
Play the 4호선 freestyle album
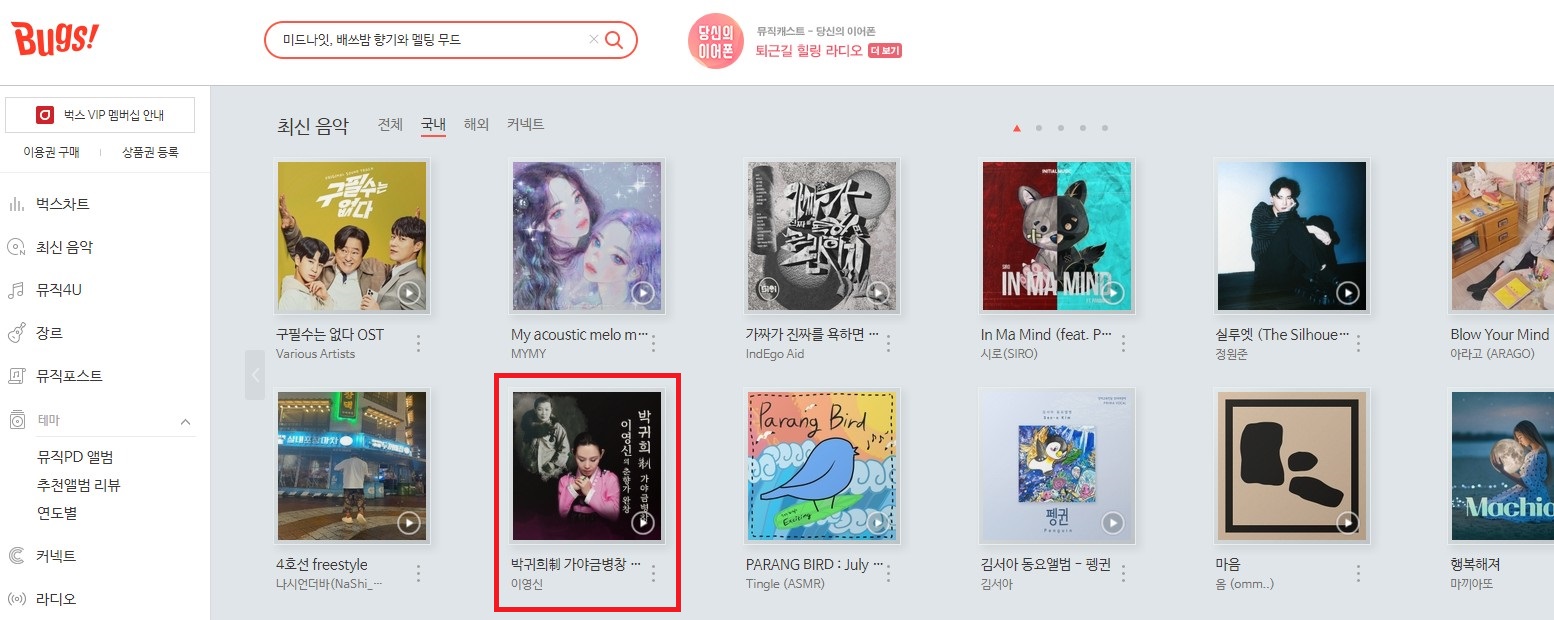[x=408, y=523]
